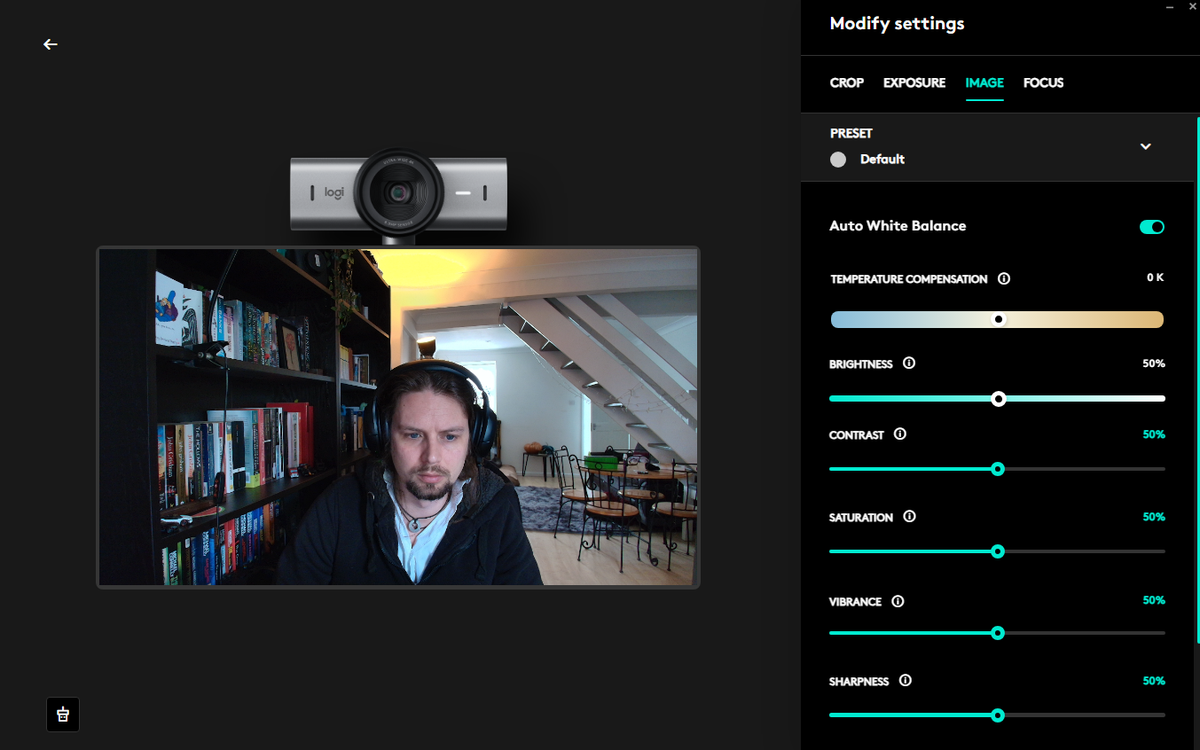This screenshot has height=750, width=1200.
Task: Open info icon next to Brightness
Action: (x=909, y=363)
